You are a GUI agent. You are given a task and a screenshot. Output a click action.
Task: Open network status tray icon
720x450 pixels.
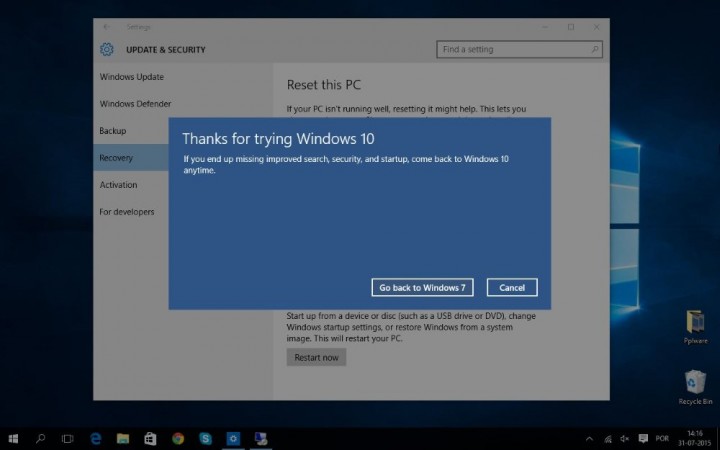[608, 439]
